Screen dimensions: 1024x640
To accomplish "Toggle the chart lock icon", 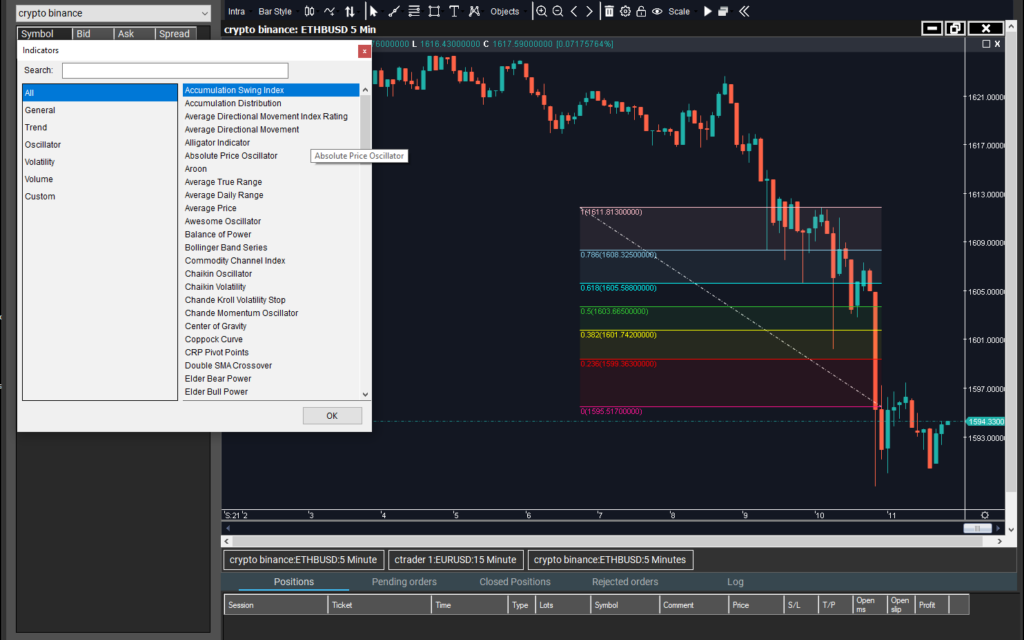I will (641, 11).
